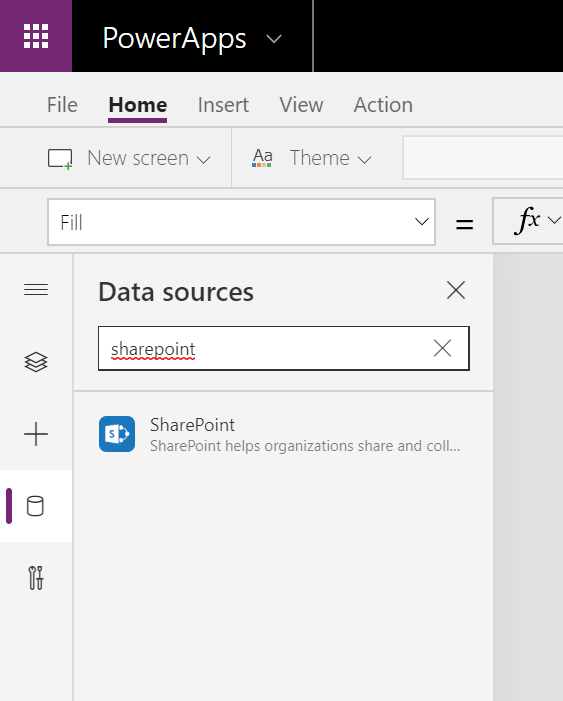Select the Data sources cylinder icon
Image resolution: width=563 pixels, height=701 pixels.
tap(35, 506)
